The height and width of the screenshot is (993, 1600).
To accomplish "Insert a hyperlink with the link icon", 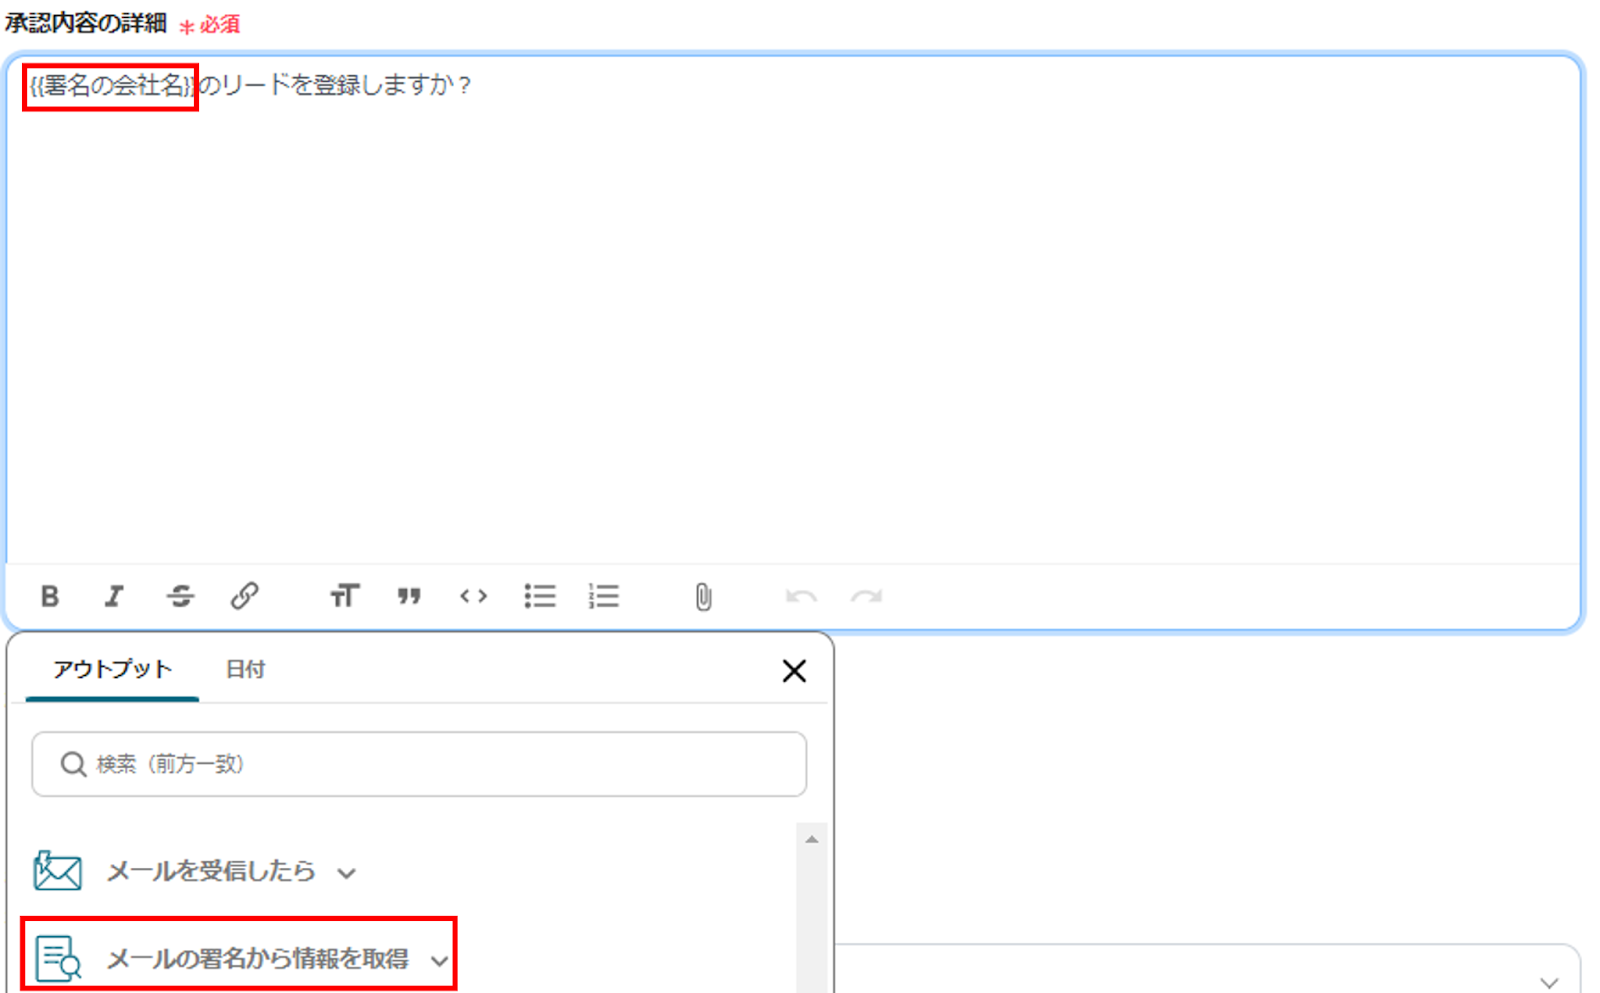I will (245, 597).
